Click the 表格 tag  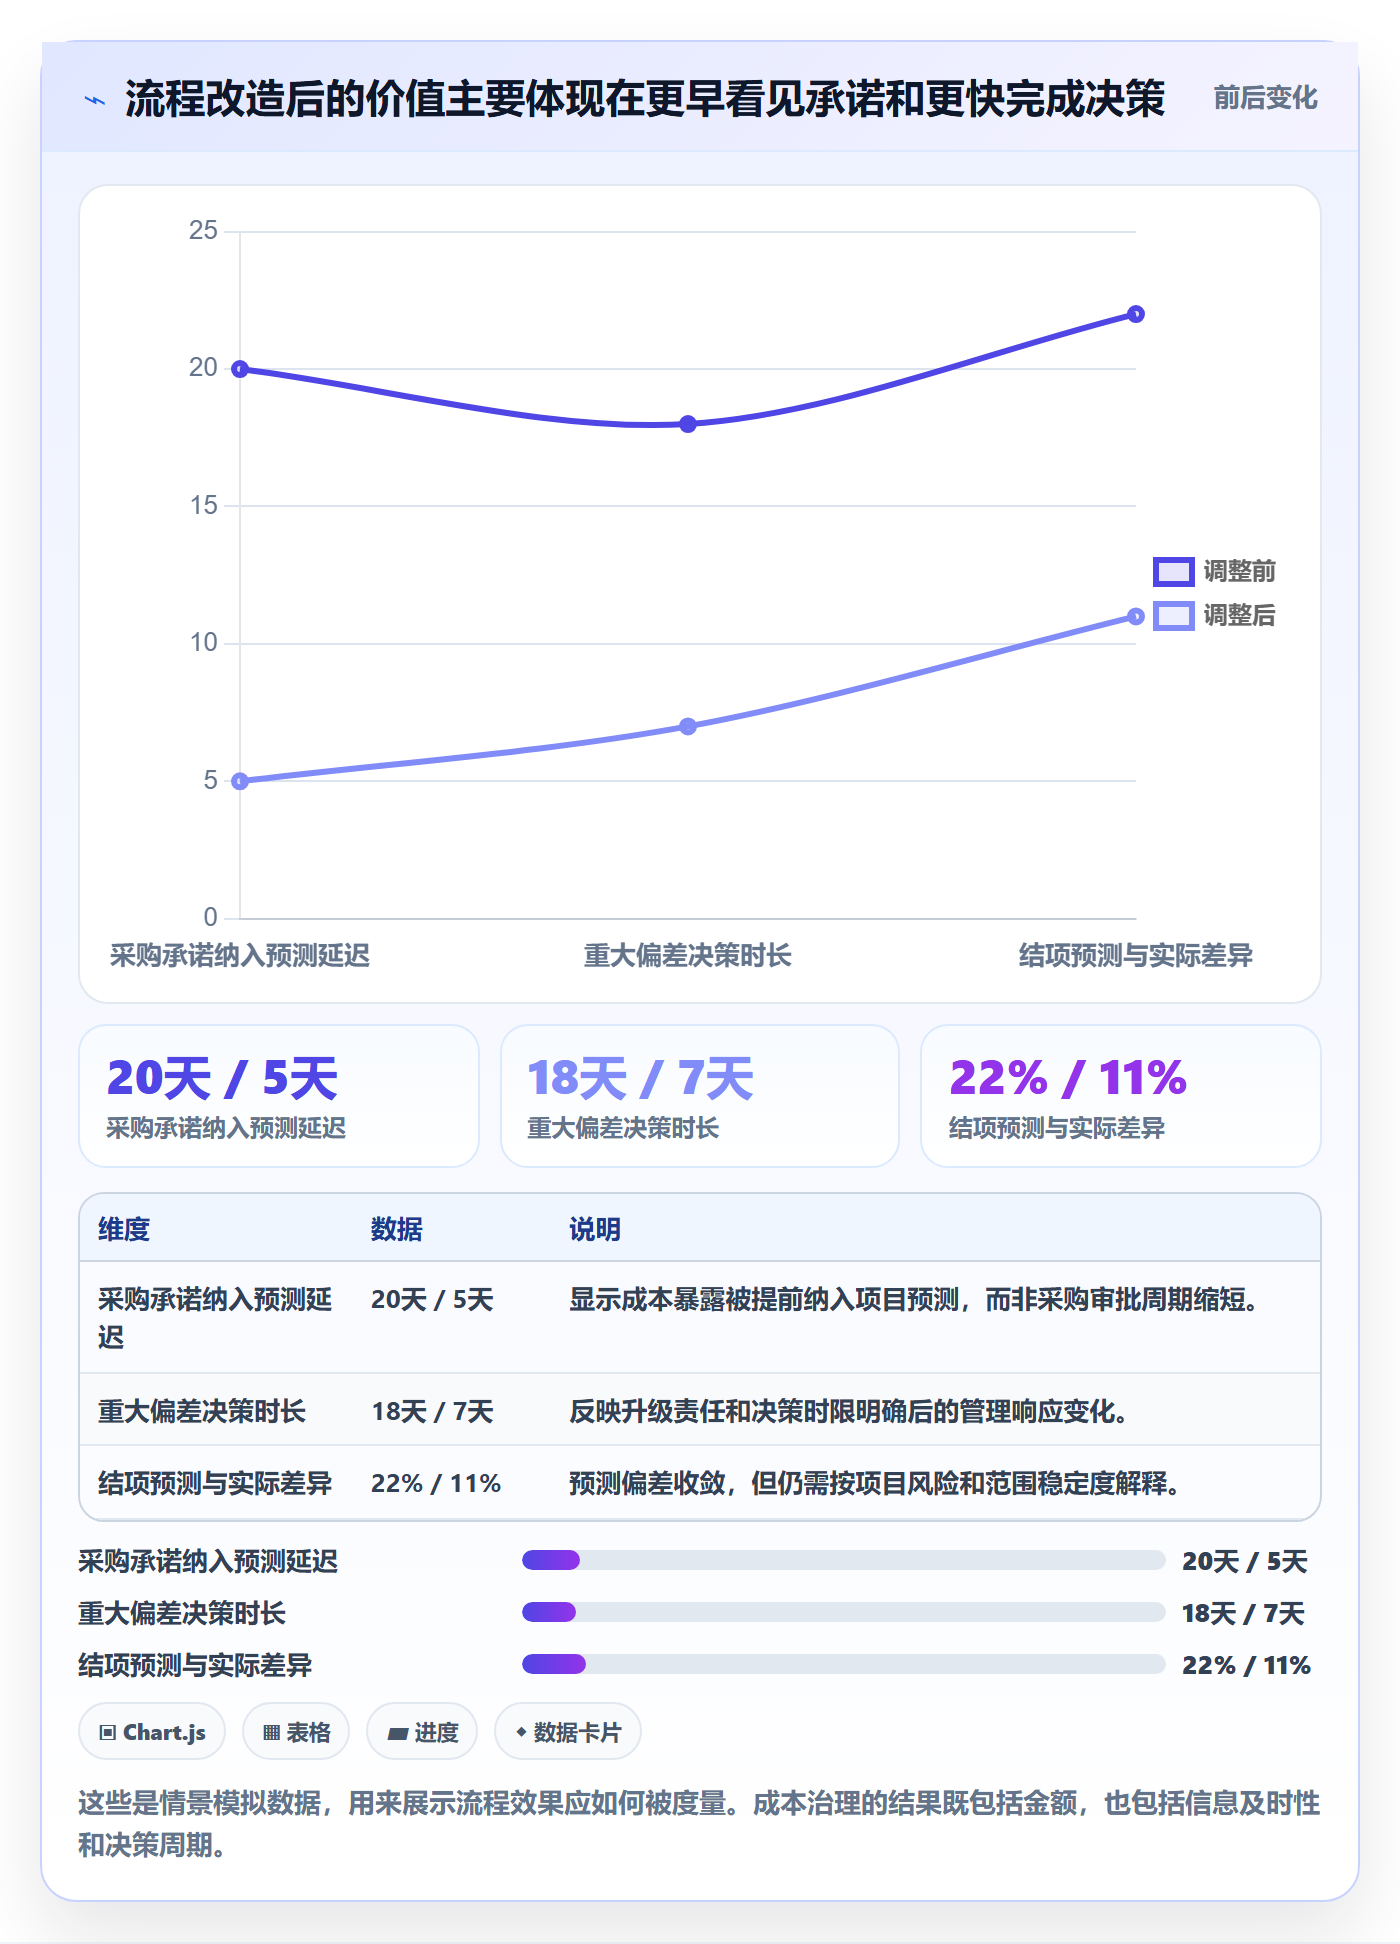296,1732
